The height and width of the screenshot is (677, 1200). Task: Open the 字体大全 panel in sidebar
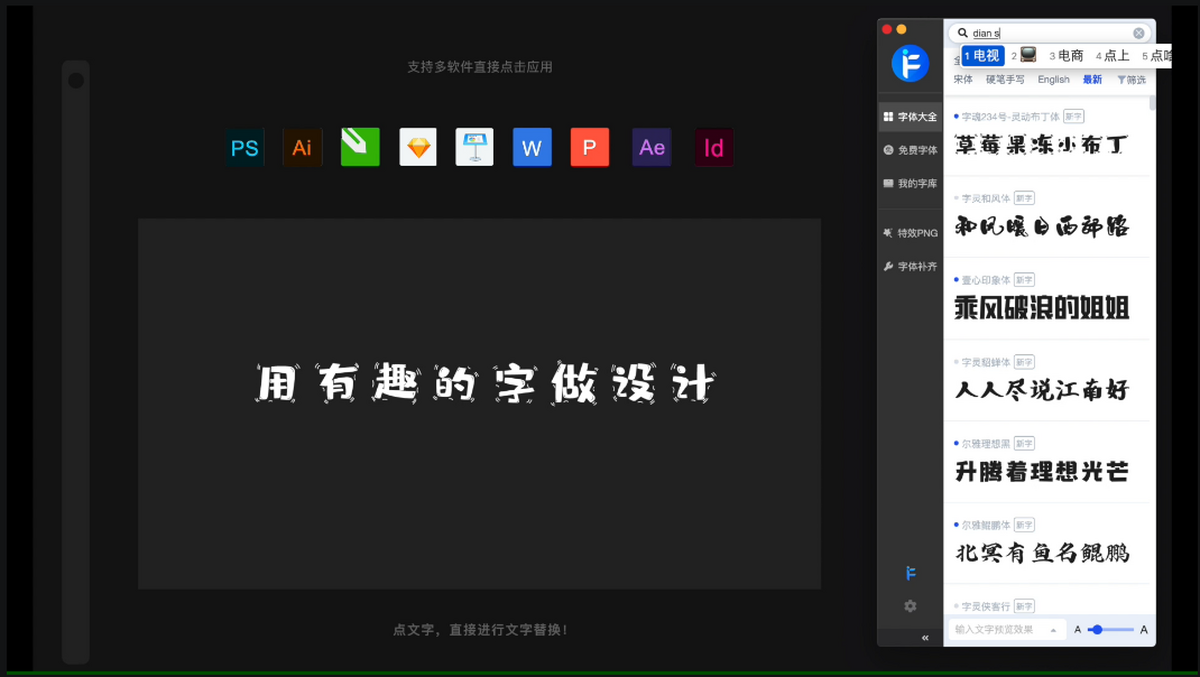(x=911, y=116)
